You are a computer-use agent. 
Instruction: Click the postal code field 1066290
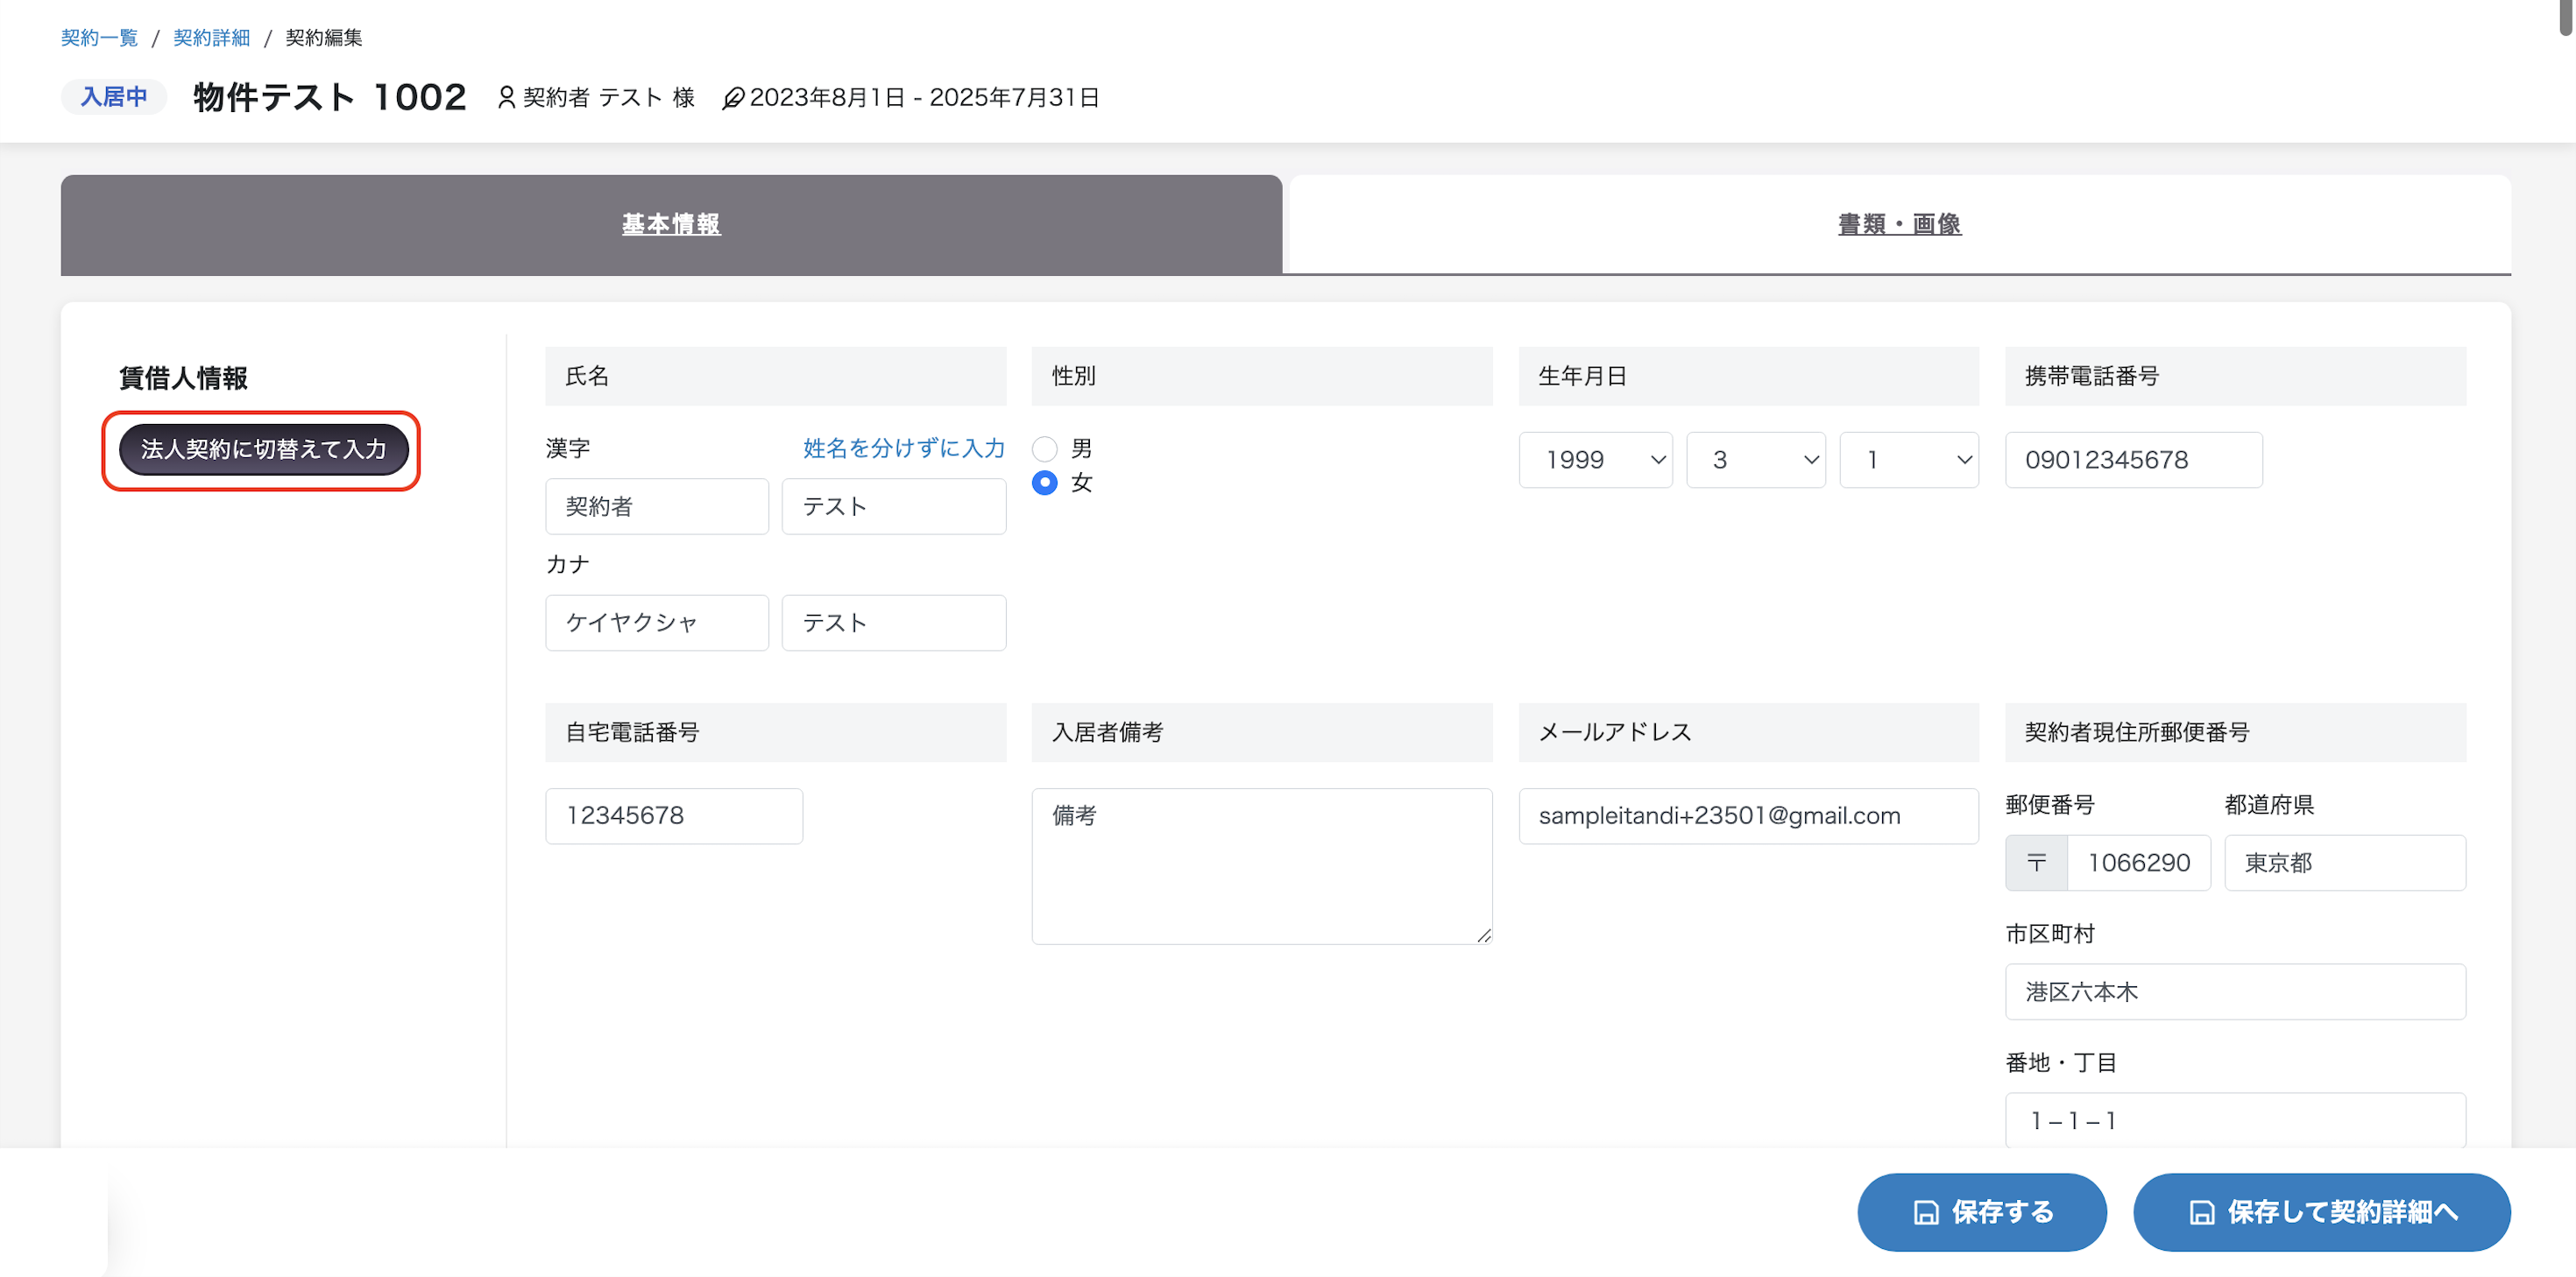pyautogui.click(x=2139, y=862)
